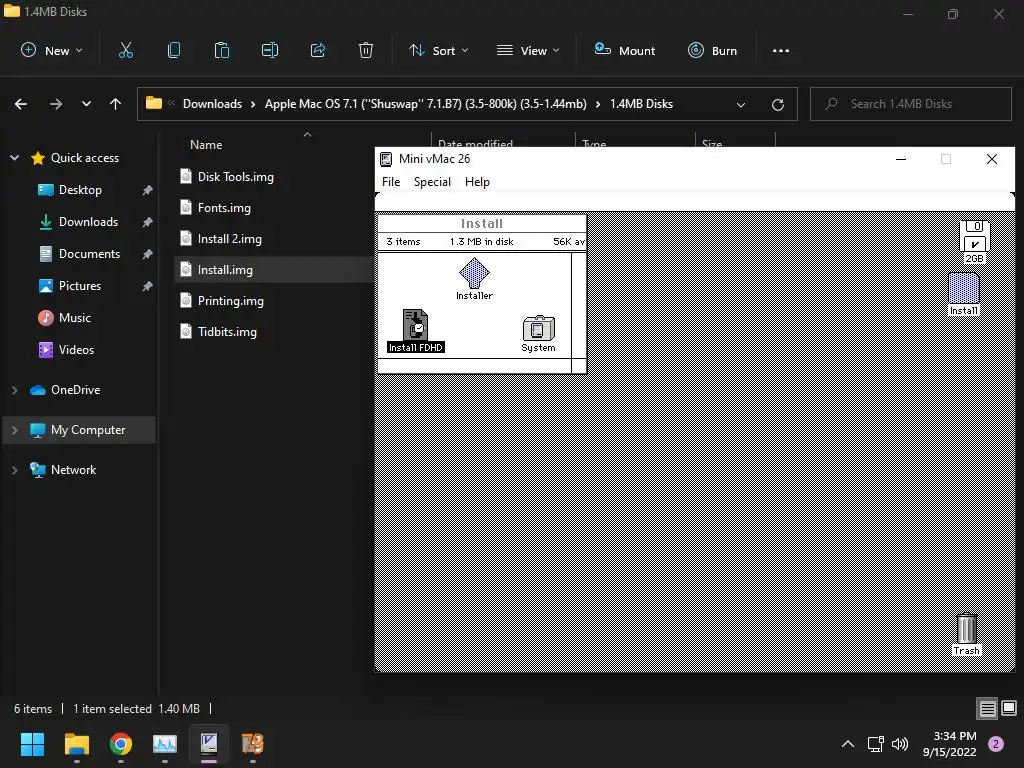Click the Trash icon on Mac desktop
This screenshot has width=1024, height=768.
pyautogui.click(x=967, y=634)
